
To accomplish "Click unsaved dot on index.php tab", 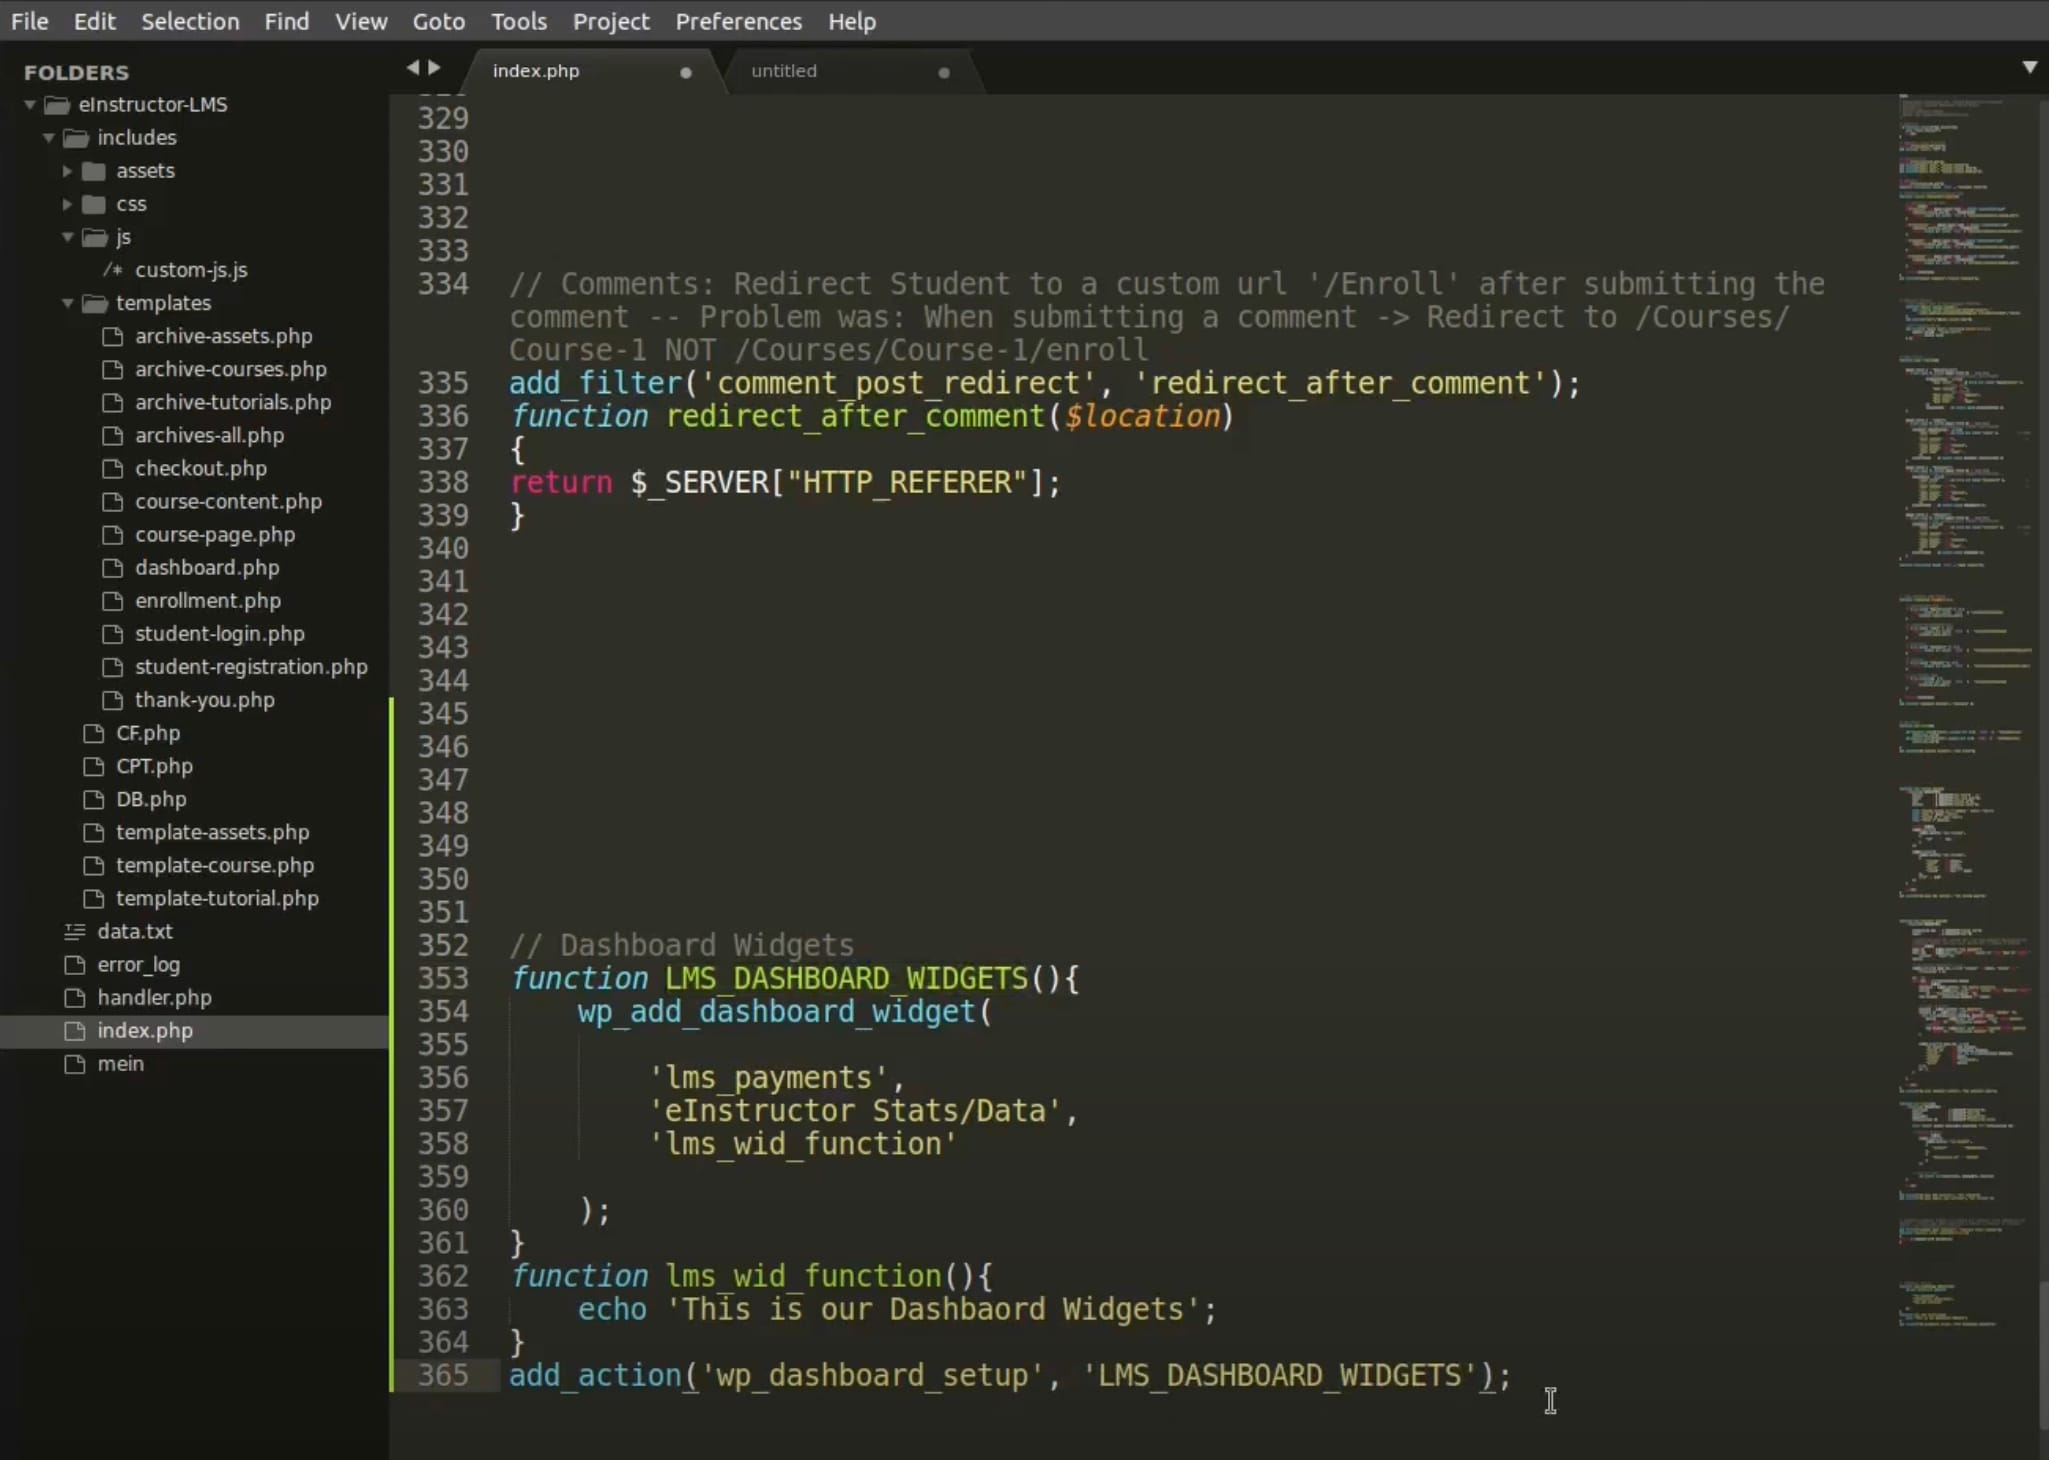I will pos(685,72).
